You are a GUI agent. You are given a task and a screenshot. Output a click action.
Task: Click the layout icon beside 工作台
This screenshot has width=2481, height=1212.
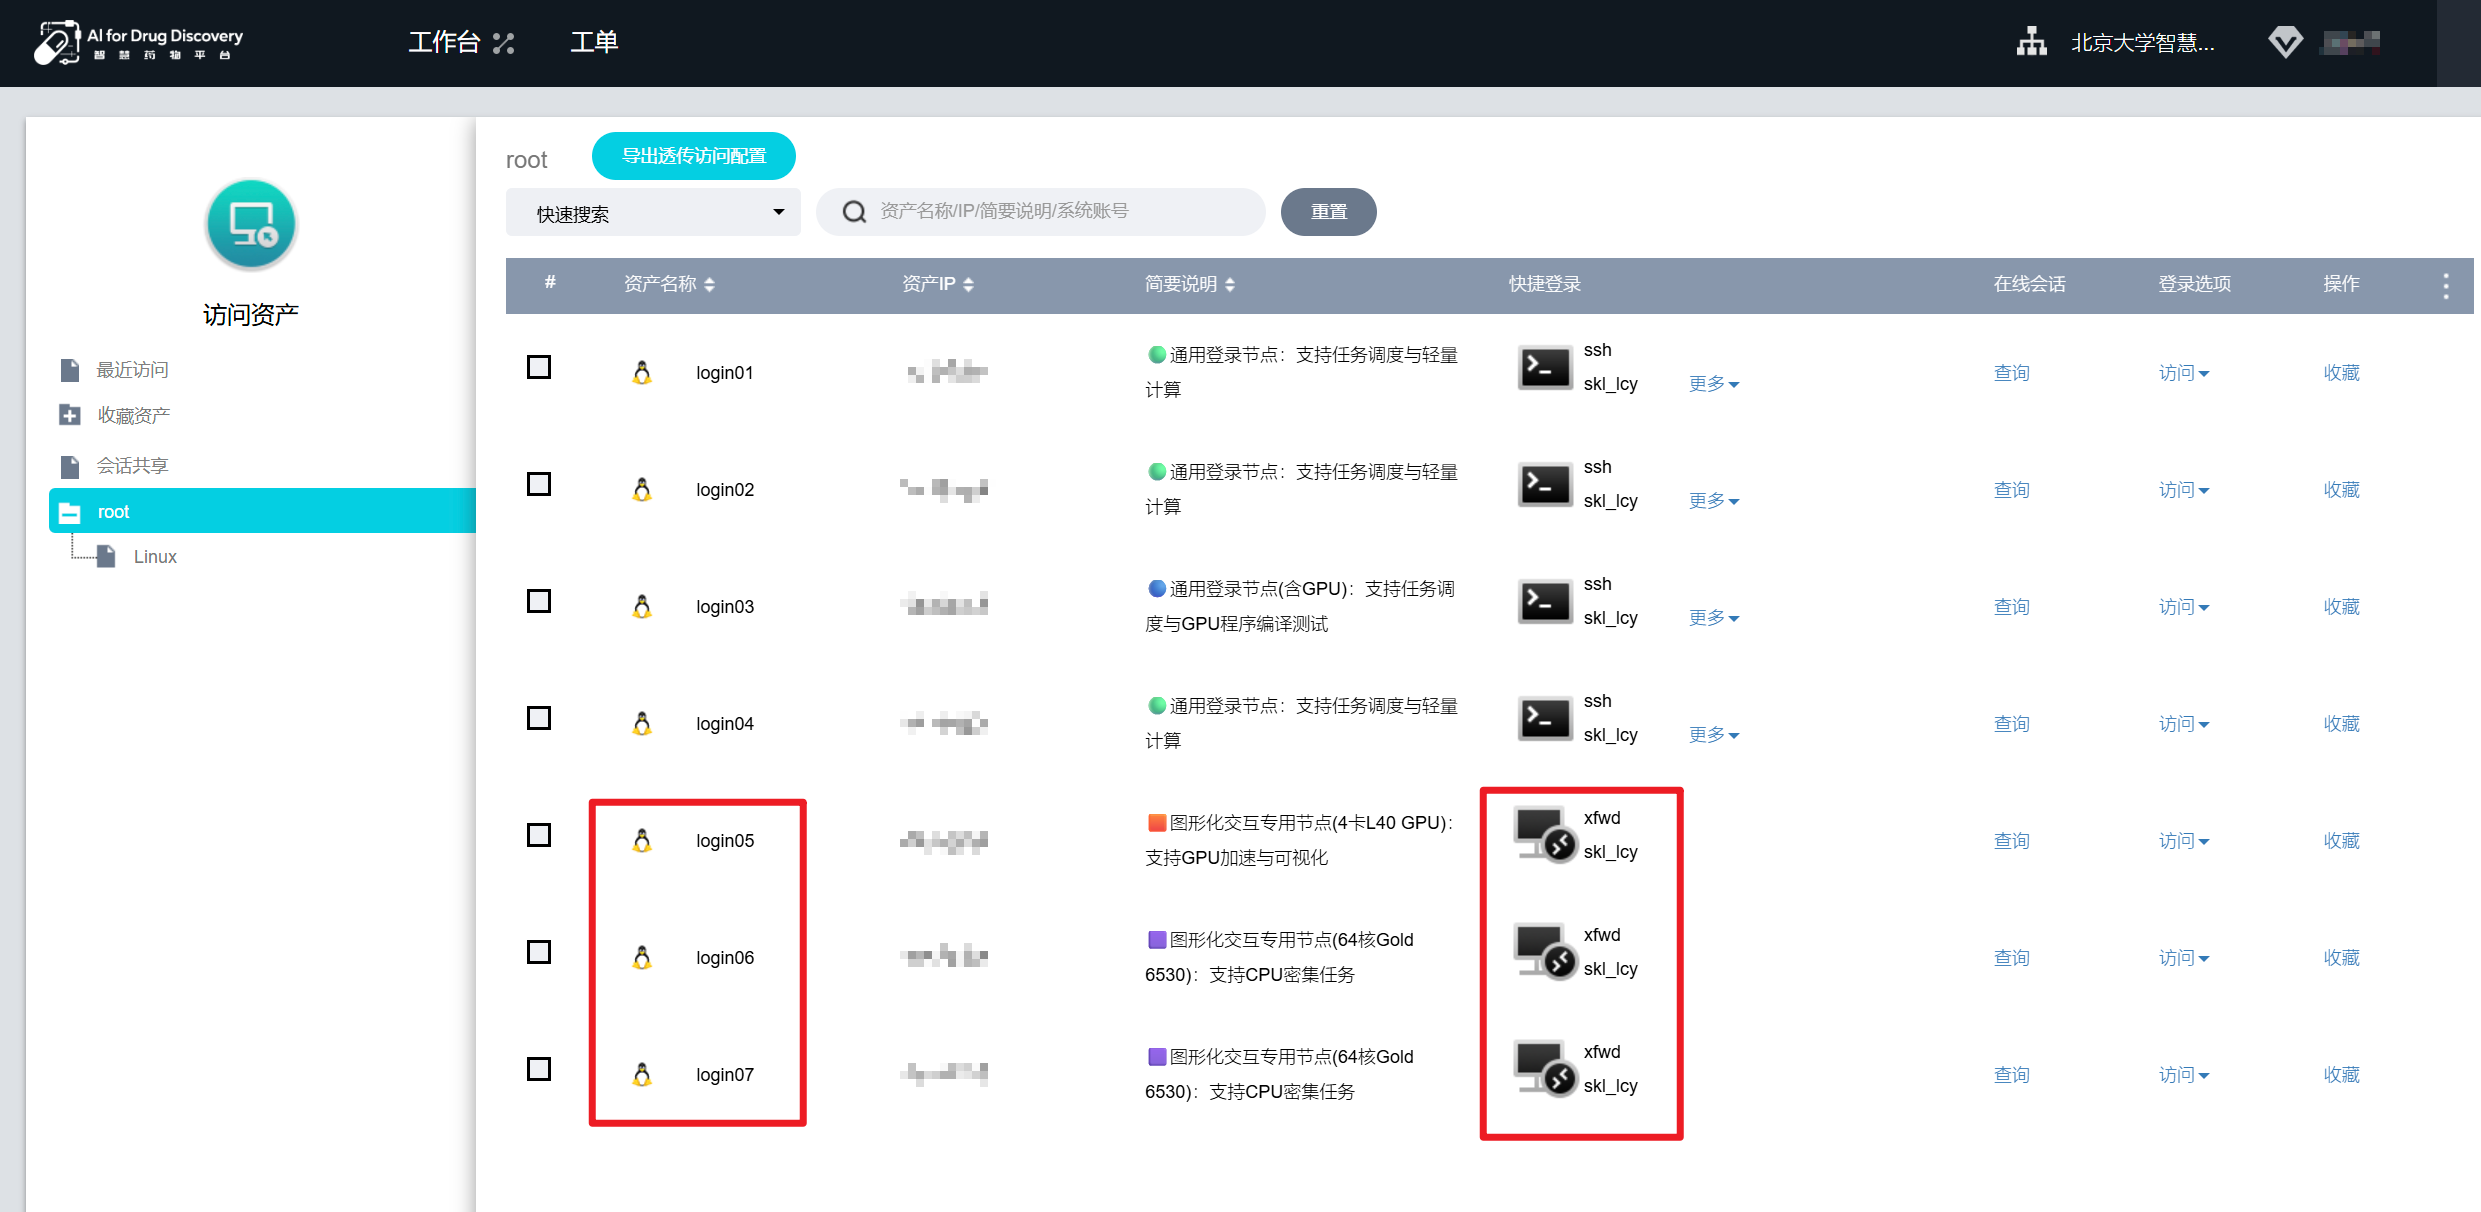tap(503, 43)
